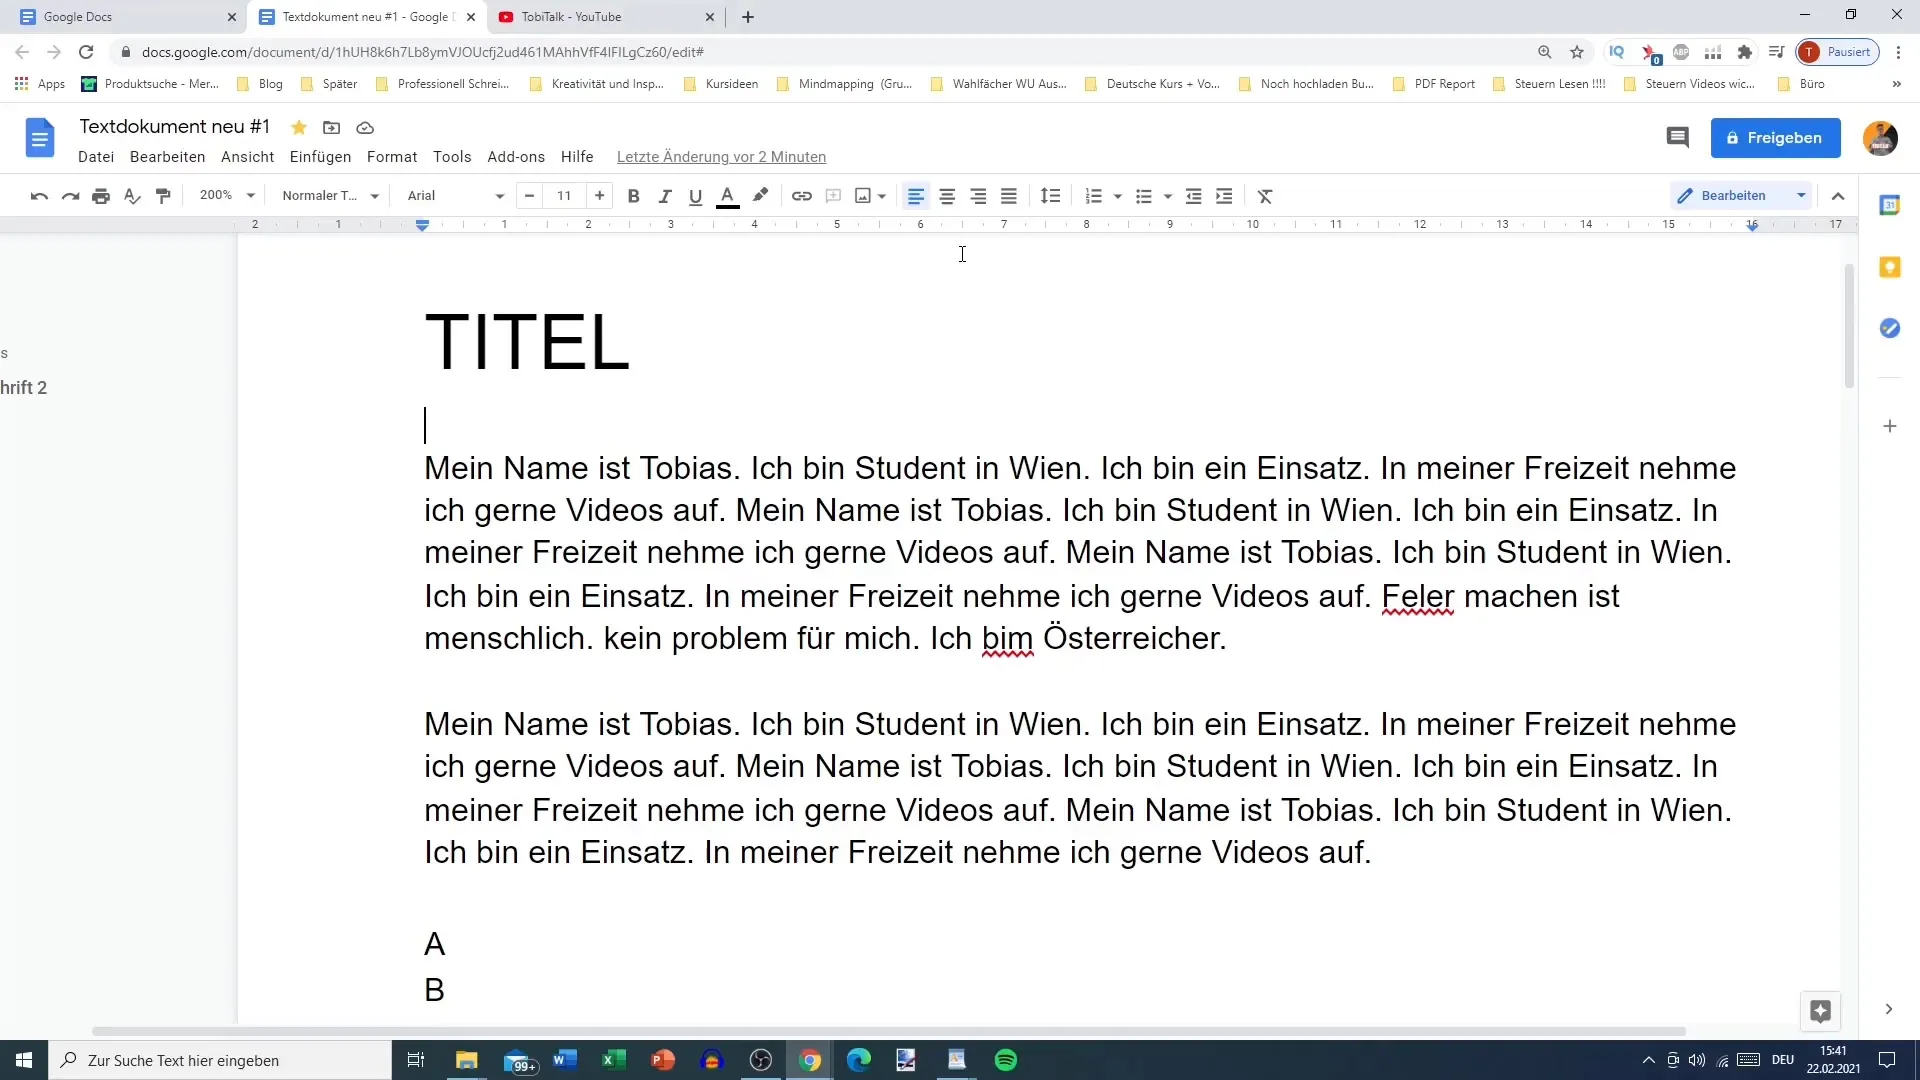Click the undo icon
This screenshot has height=1080, width=1920.
(x=38, y=195)
